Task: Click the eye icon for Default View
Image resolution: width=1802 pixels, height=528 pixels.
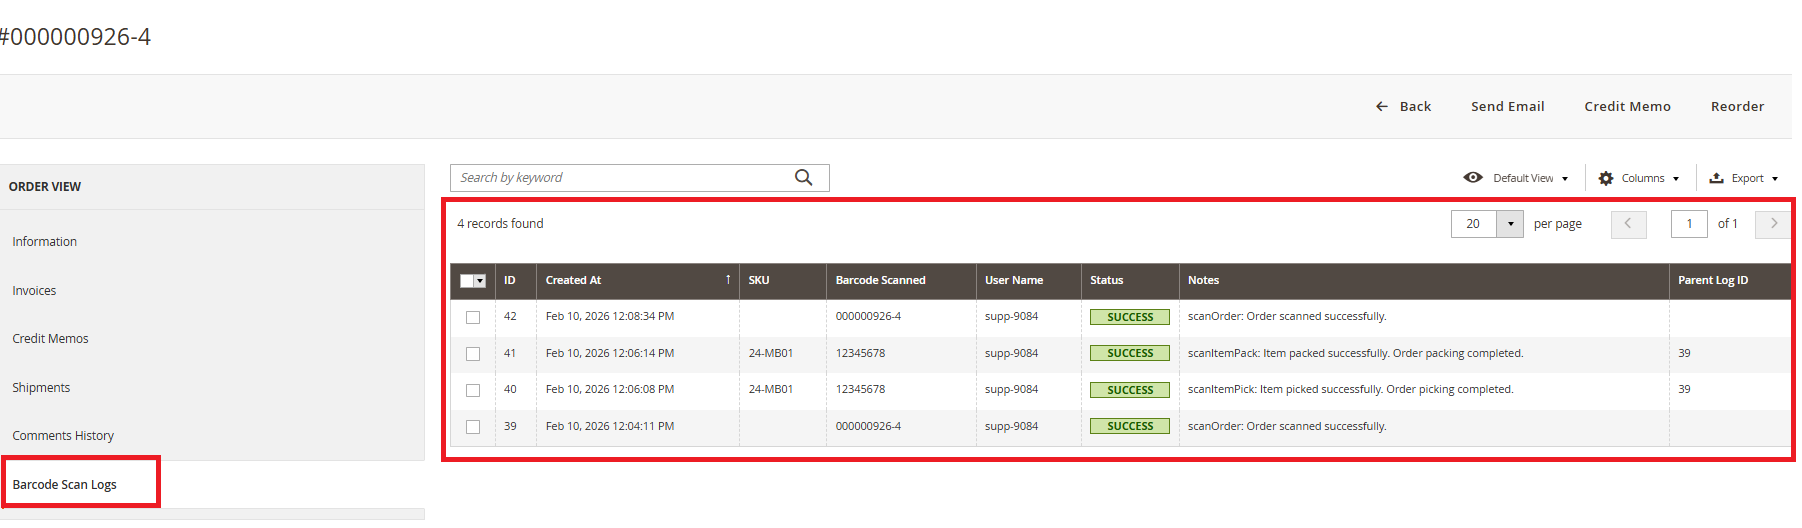Action: [1473, 178]
